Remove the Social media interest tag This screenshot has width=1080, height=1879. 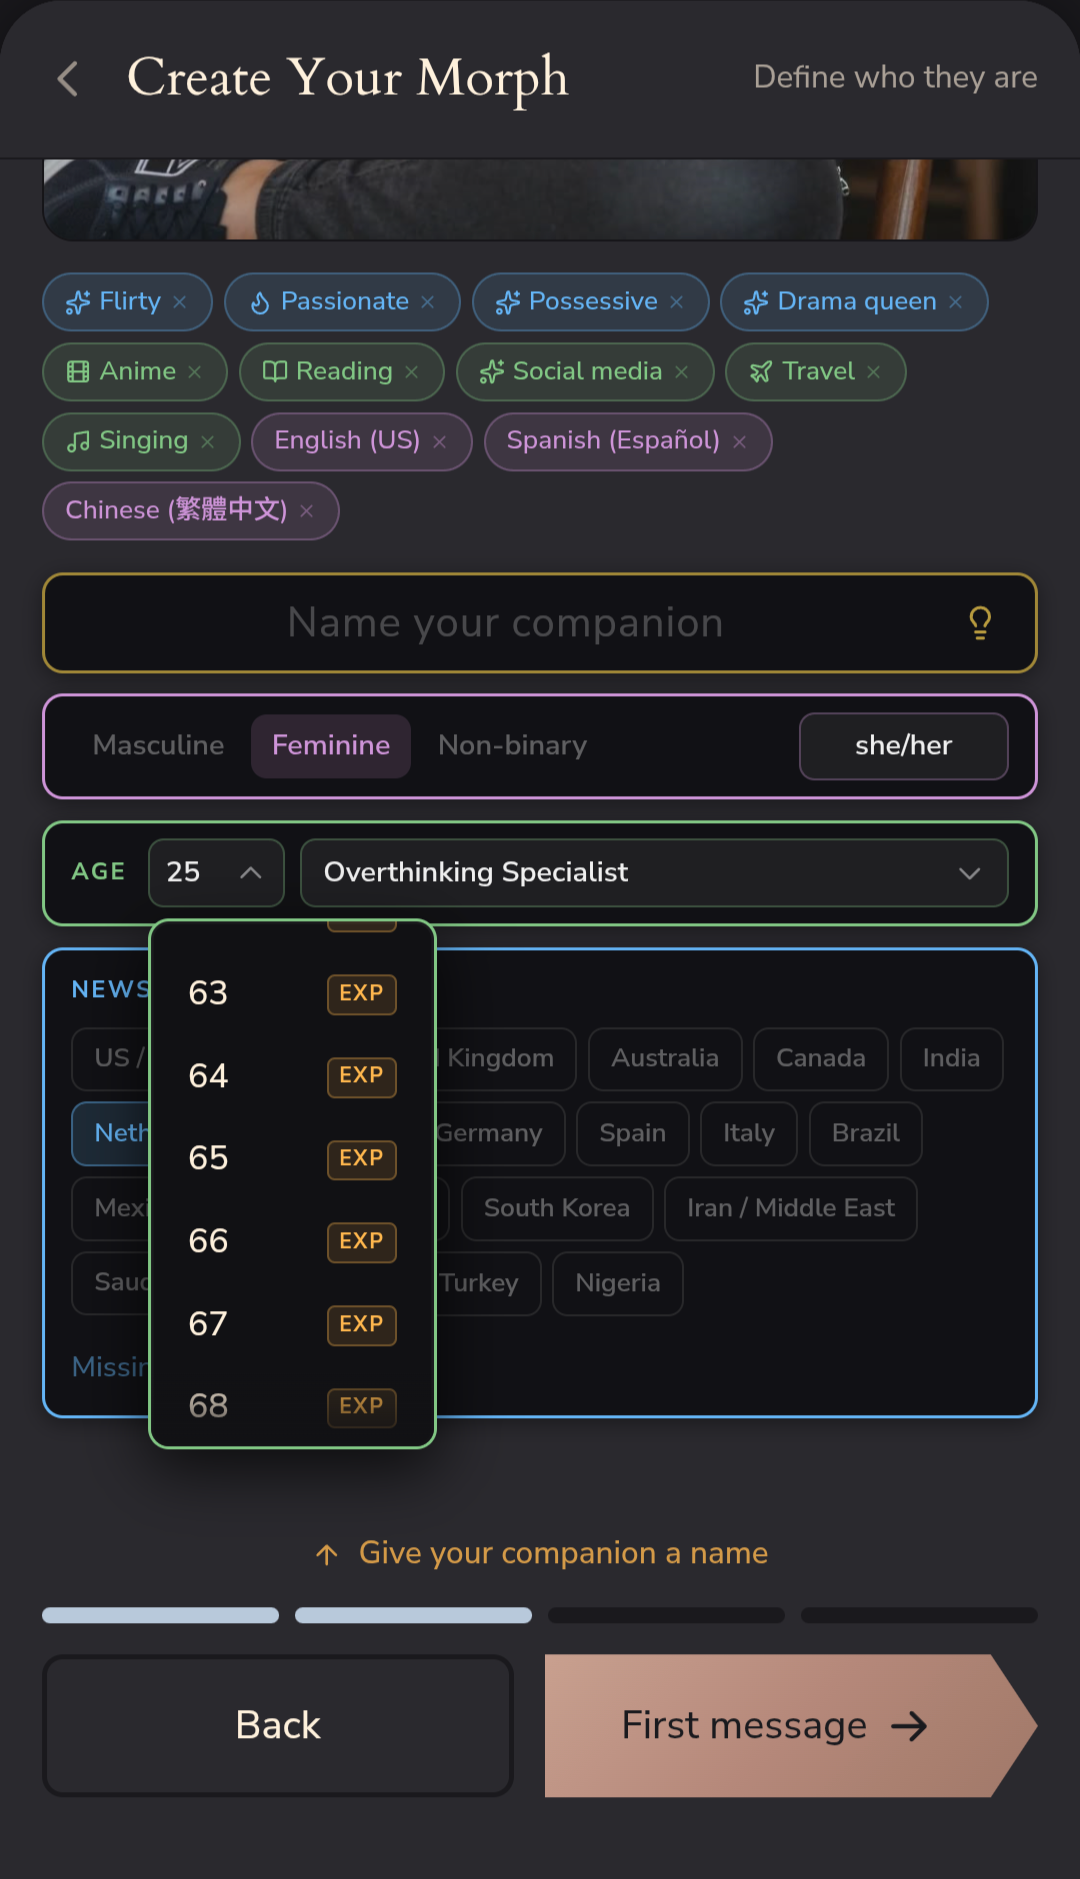click(x=682, y=372)
